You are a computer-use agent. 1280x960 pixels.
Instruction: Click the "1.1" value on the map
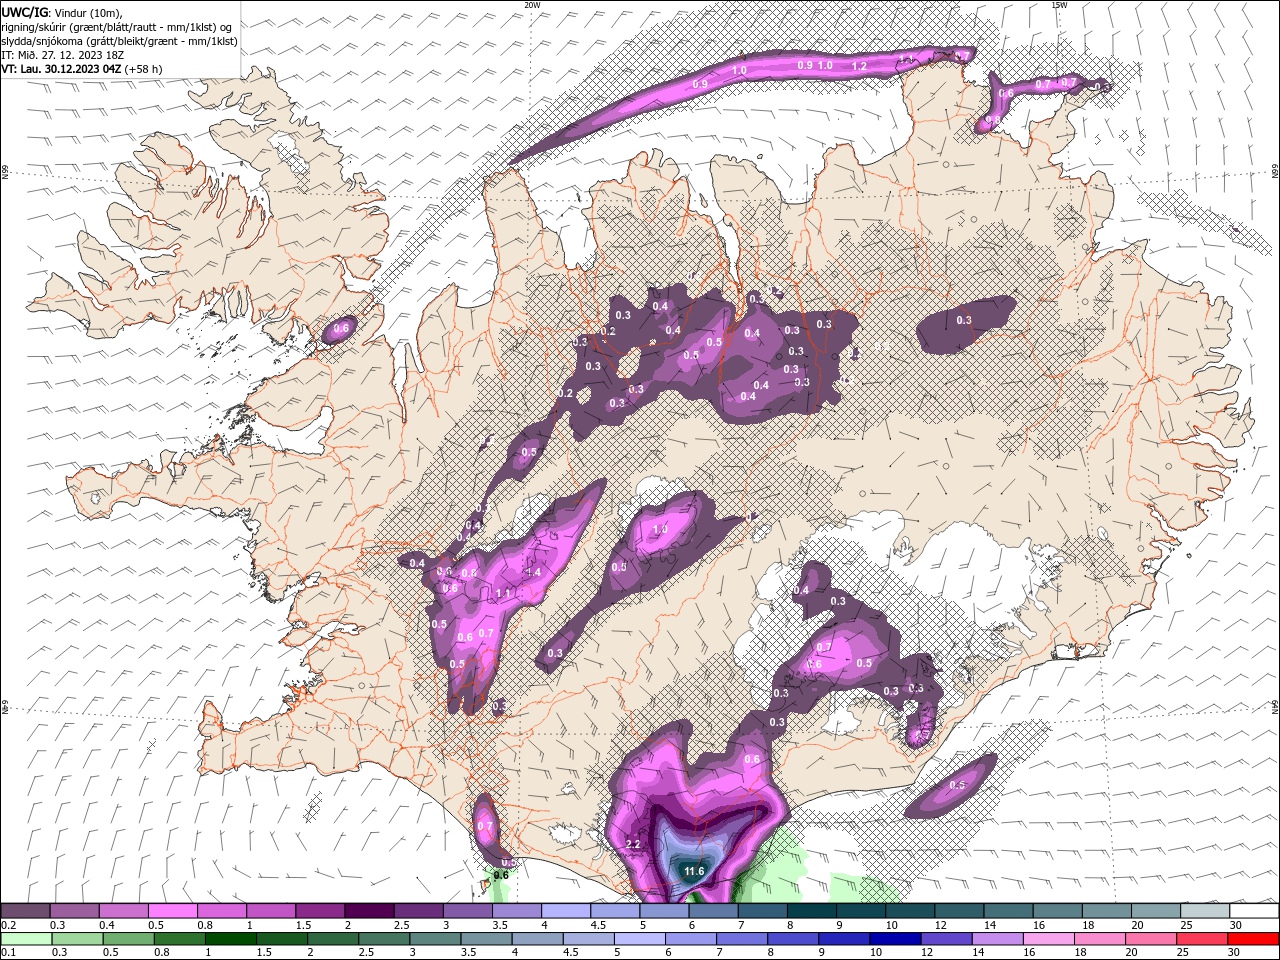coord(504,594)
